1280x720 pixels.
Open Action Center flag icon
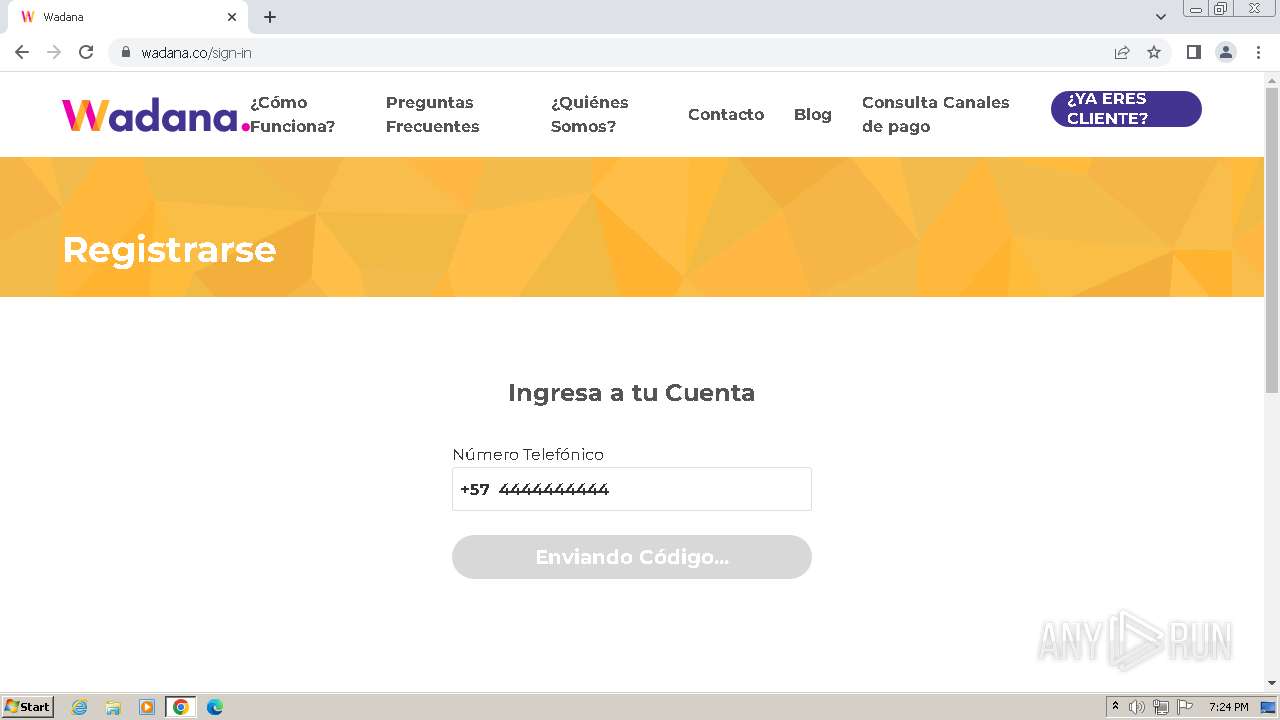1185,707
